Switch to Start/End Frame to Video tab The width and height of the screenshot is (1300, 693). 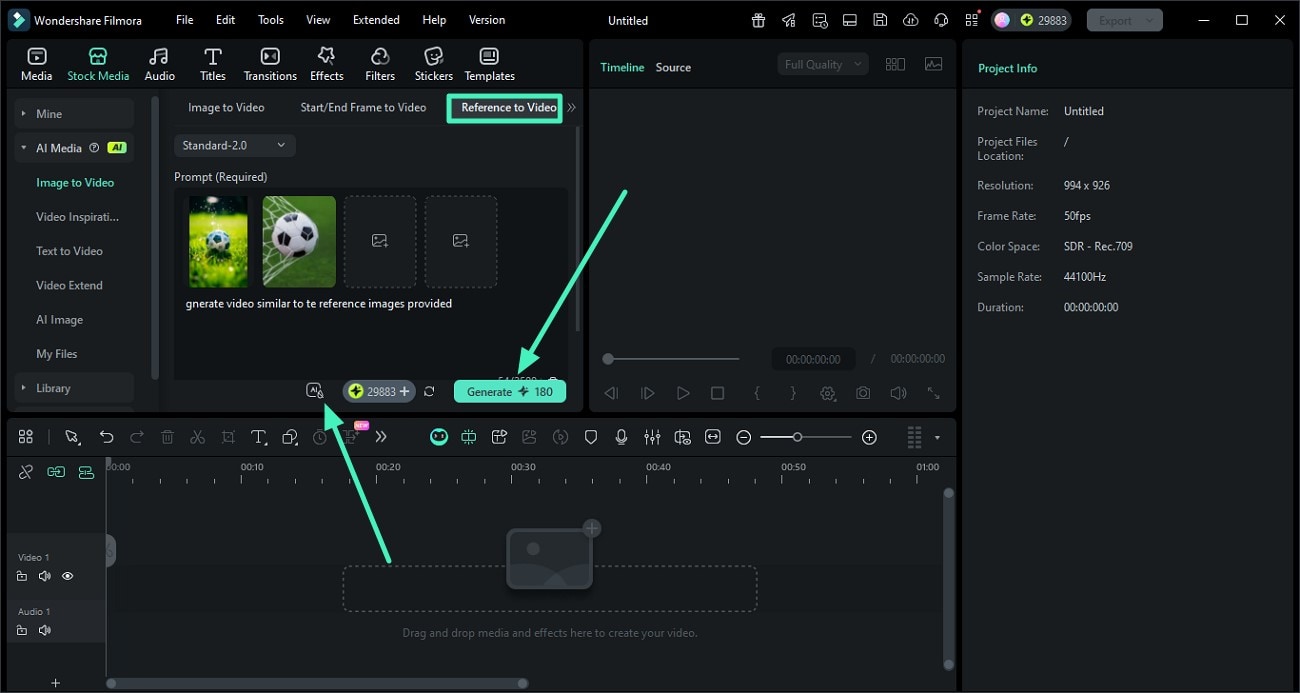(x=363, y=107)
